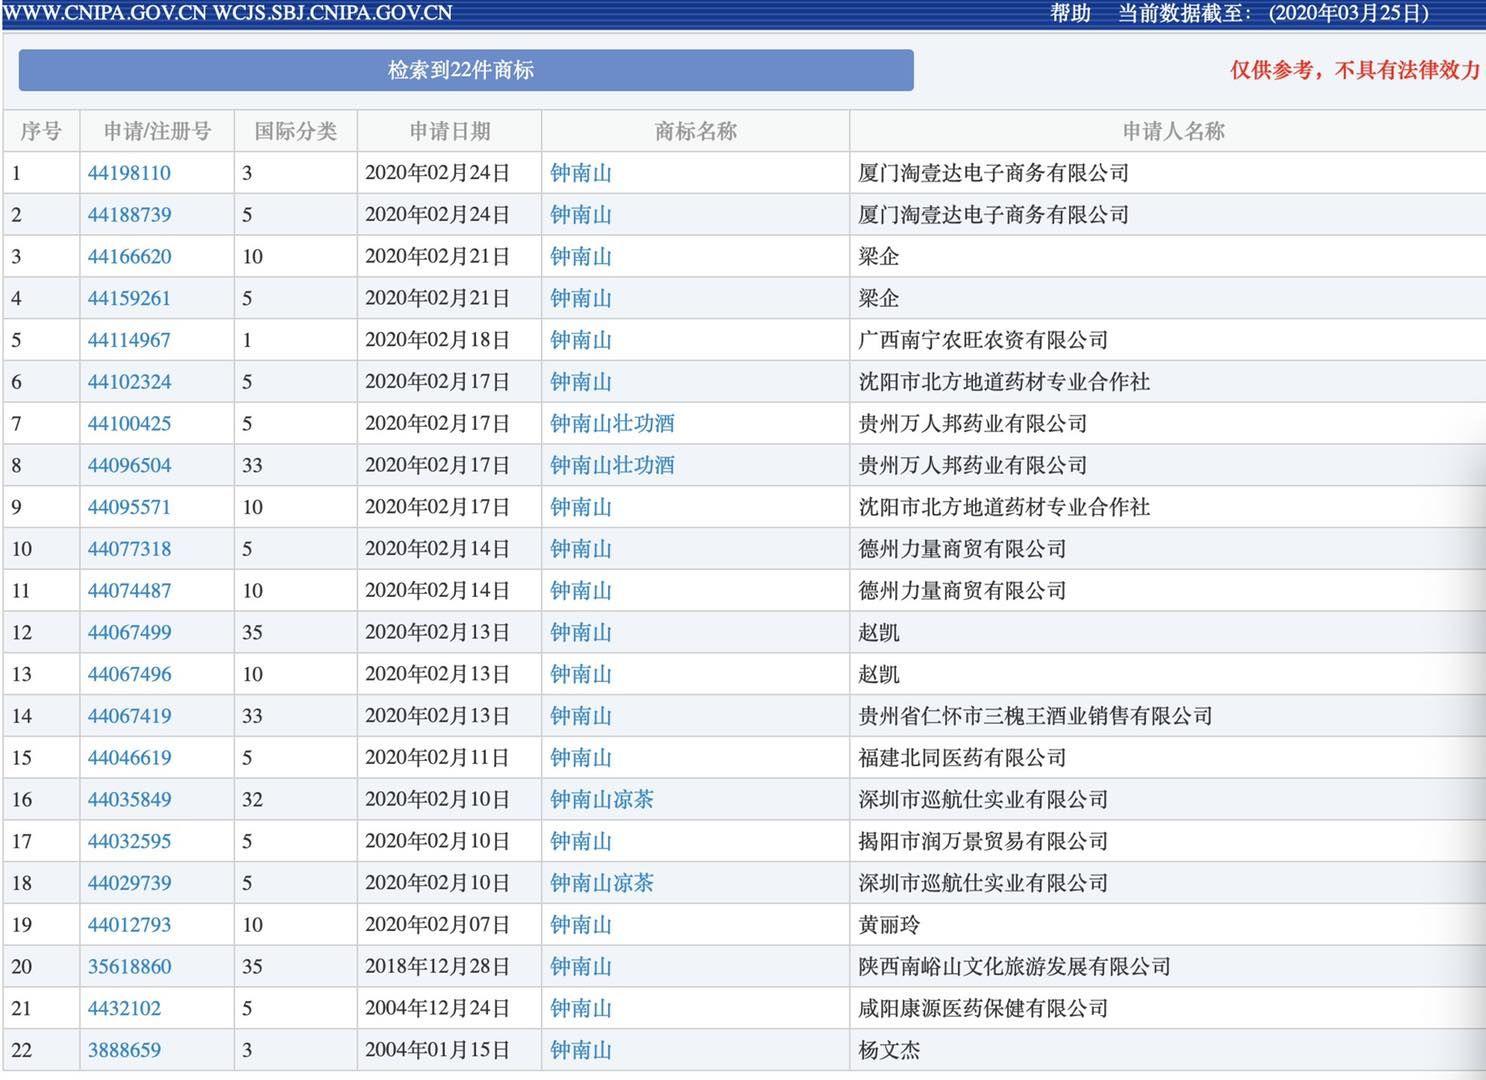Click 钟南山 trademark name in row 1
The height and width of the screenshot is (1080, 1486).
click(x=581, y=173)
